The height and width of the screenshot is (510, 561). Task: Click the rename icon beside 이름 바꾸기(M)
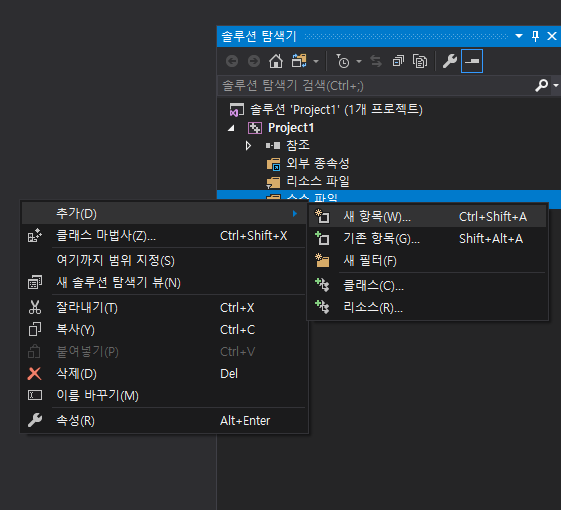click(35, 395)
